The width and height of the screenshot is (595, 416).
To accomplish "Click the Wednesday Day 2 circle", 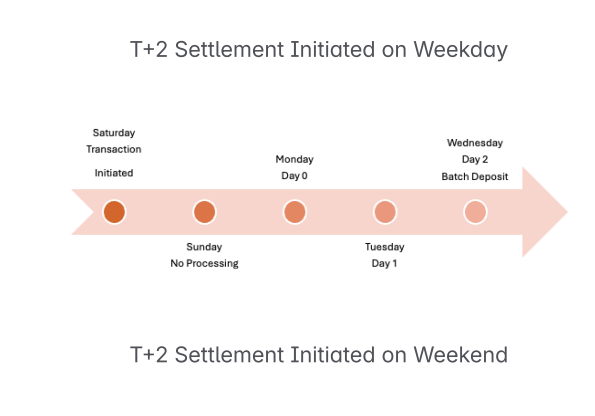I will pyautogui.click(x=475, y=212).
